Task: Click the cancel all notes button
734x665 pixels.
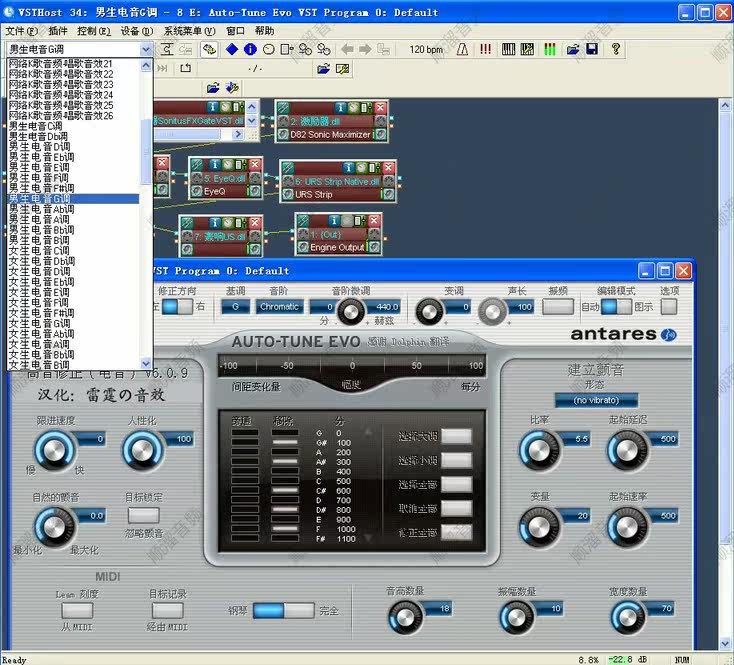Action: [456, 508]
